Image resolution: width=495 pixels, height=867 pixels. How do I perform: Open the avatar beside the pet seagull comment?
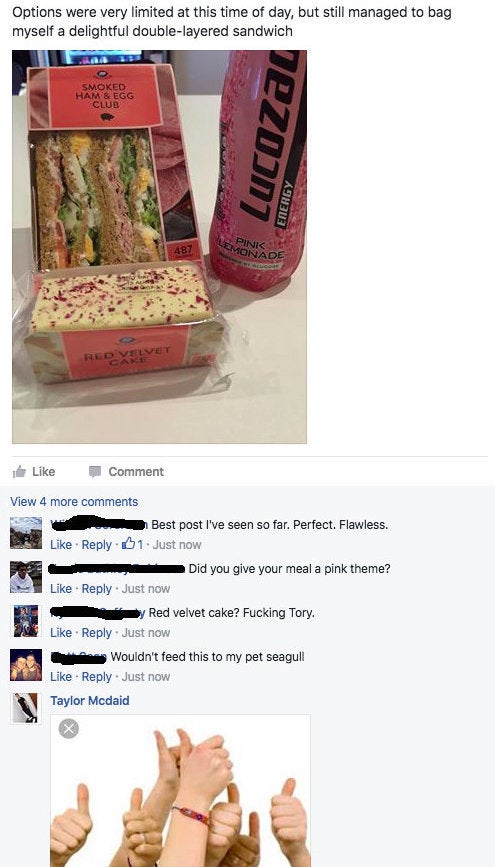[26, 665]
